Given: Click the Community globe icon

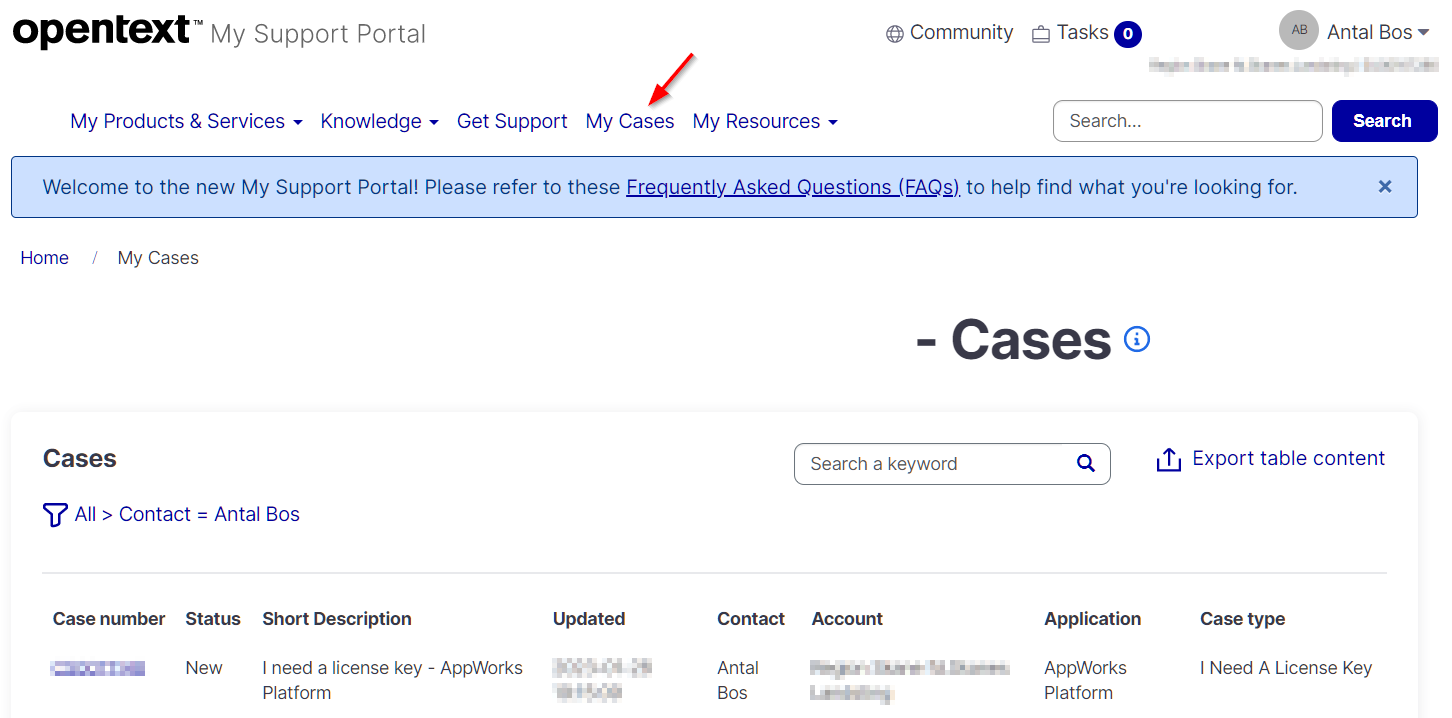Looking at the screenshot, I should click(x=894, y=34).
